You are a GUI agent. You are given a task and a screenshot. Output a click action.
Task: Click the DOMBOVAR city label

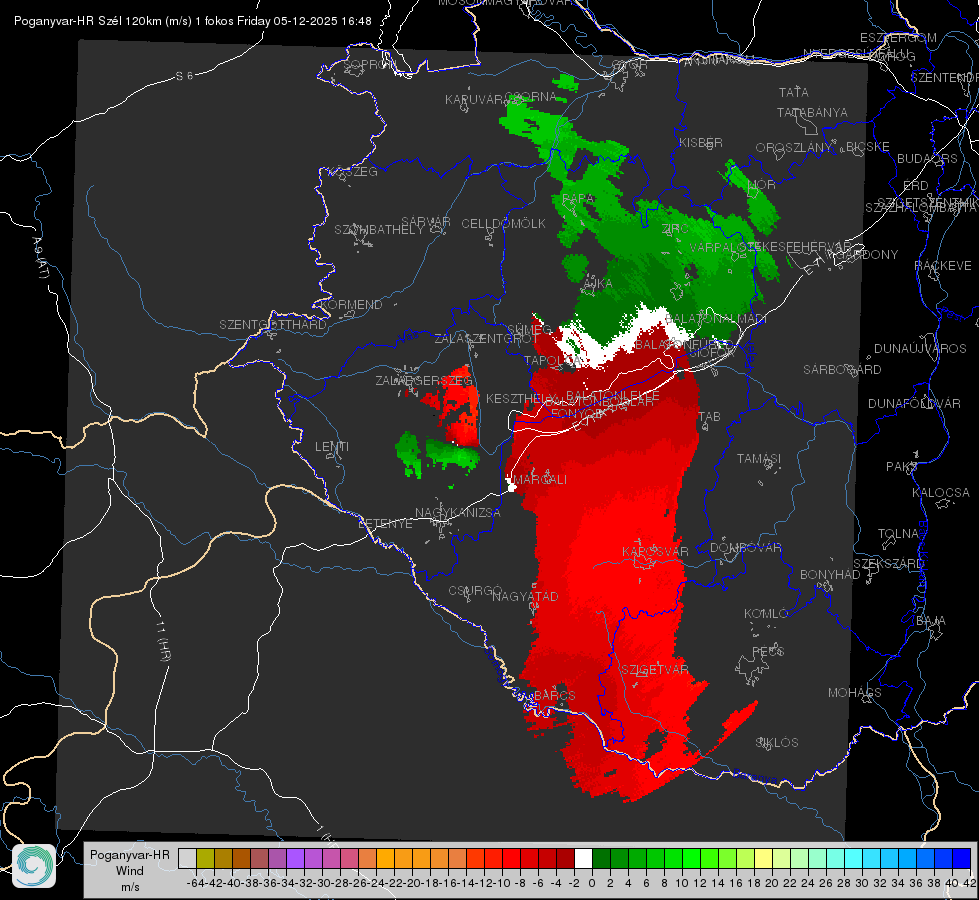tap(745, 548)
